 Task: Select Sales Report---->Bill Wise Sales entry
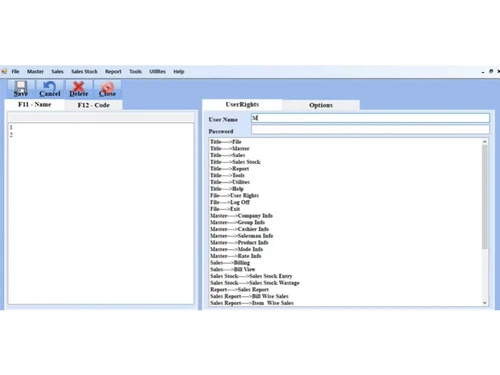pos(249,296)
